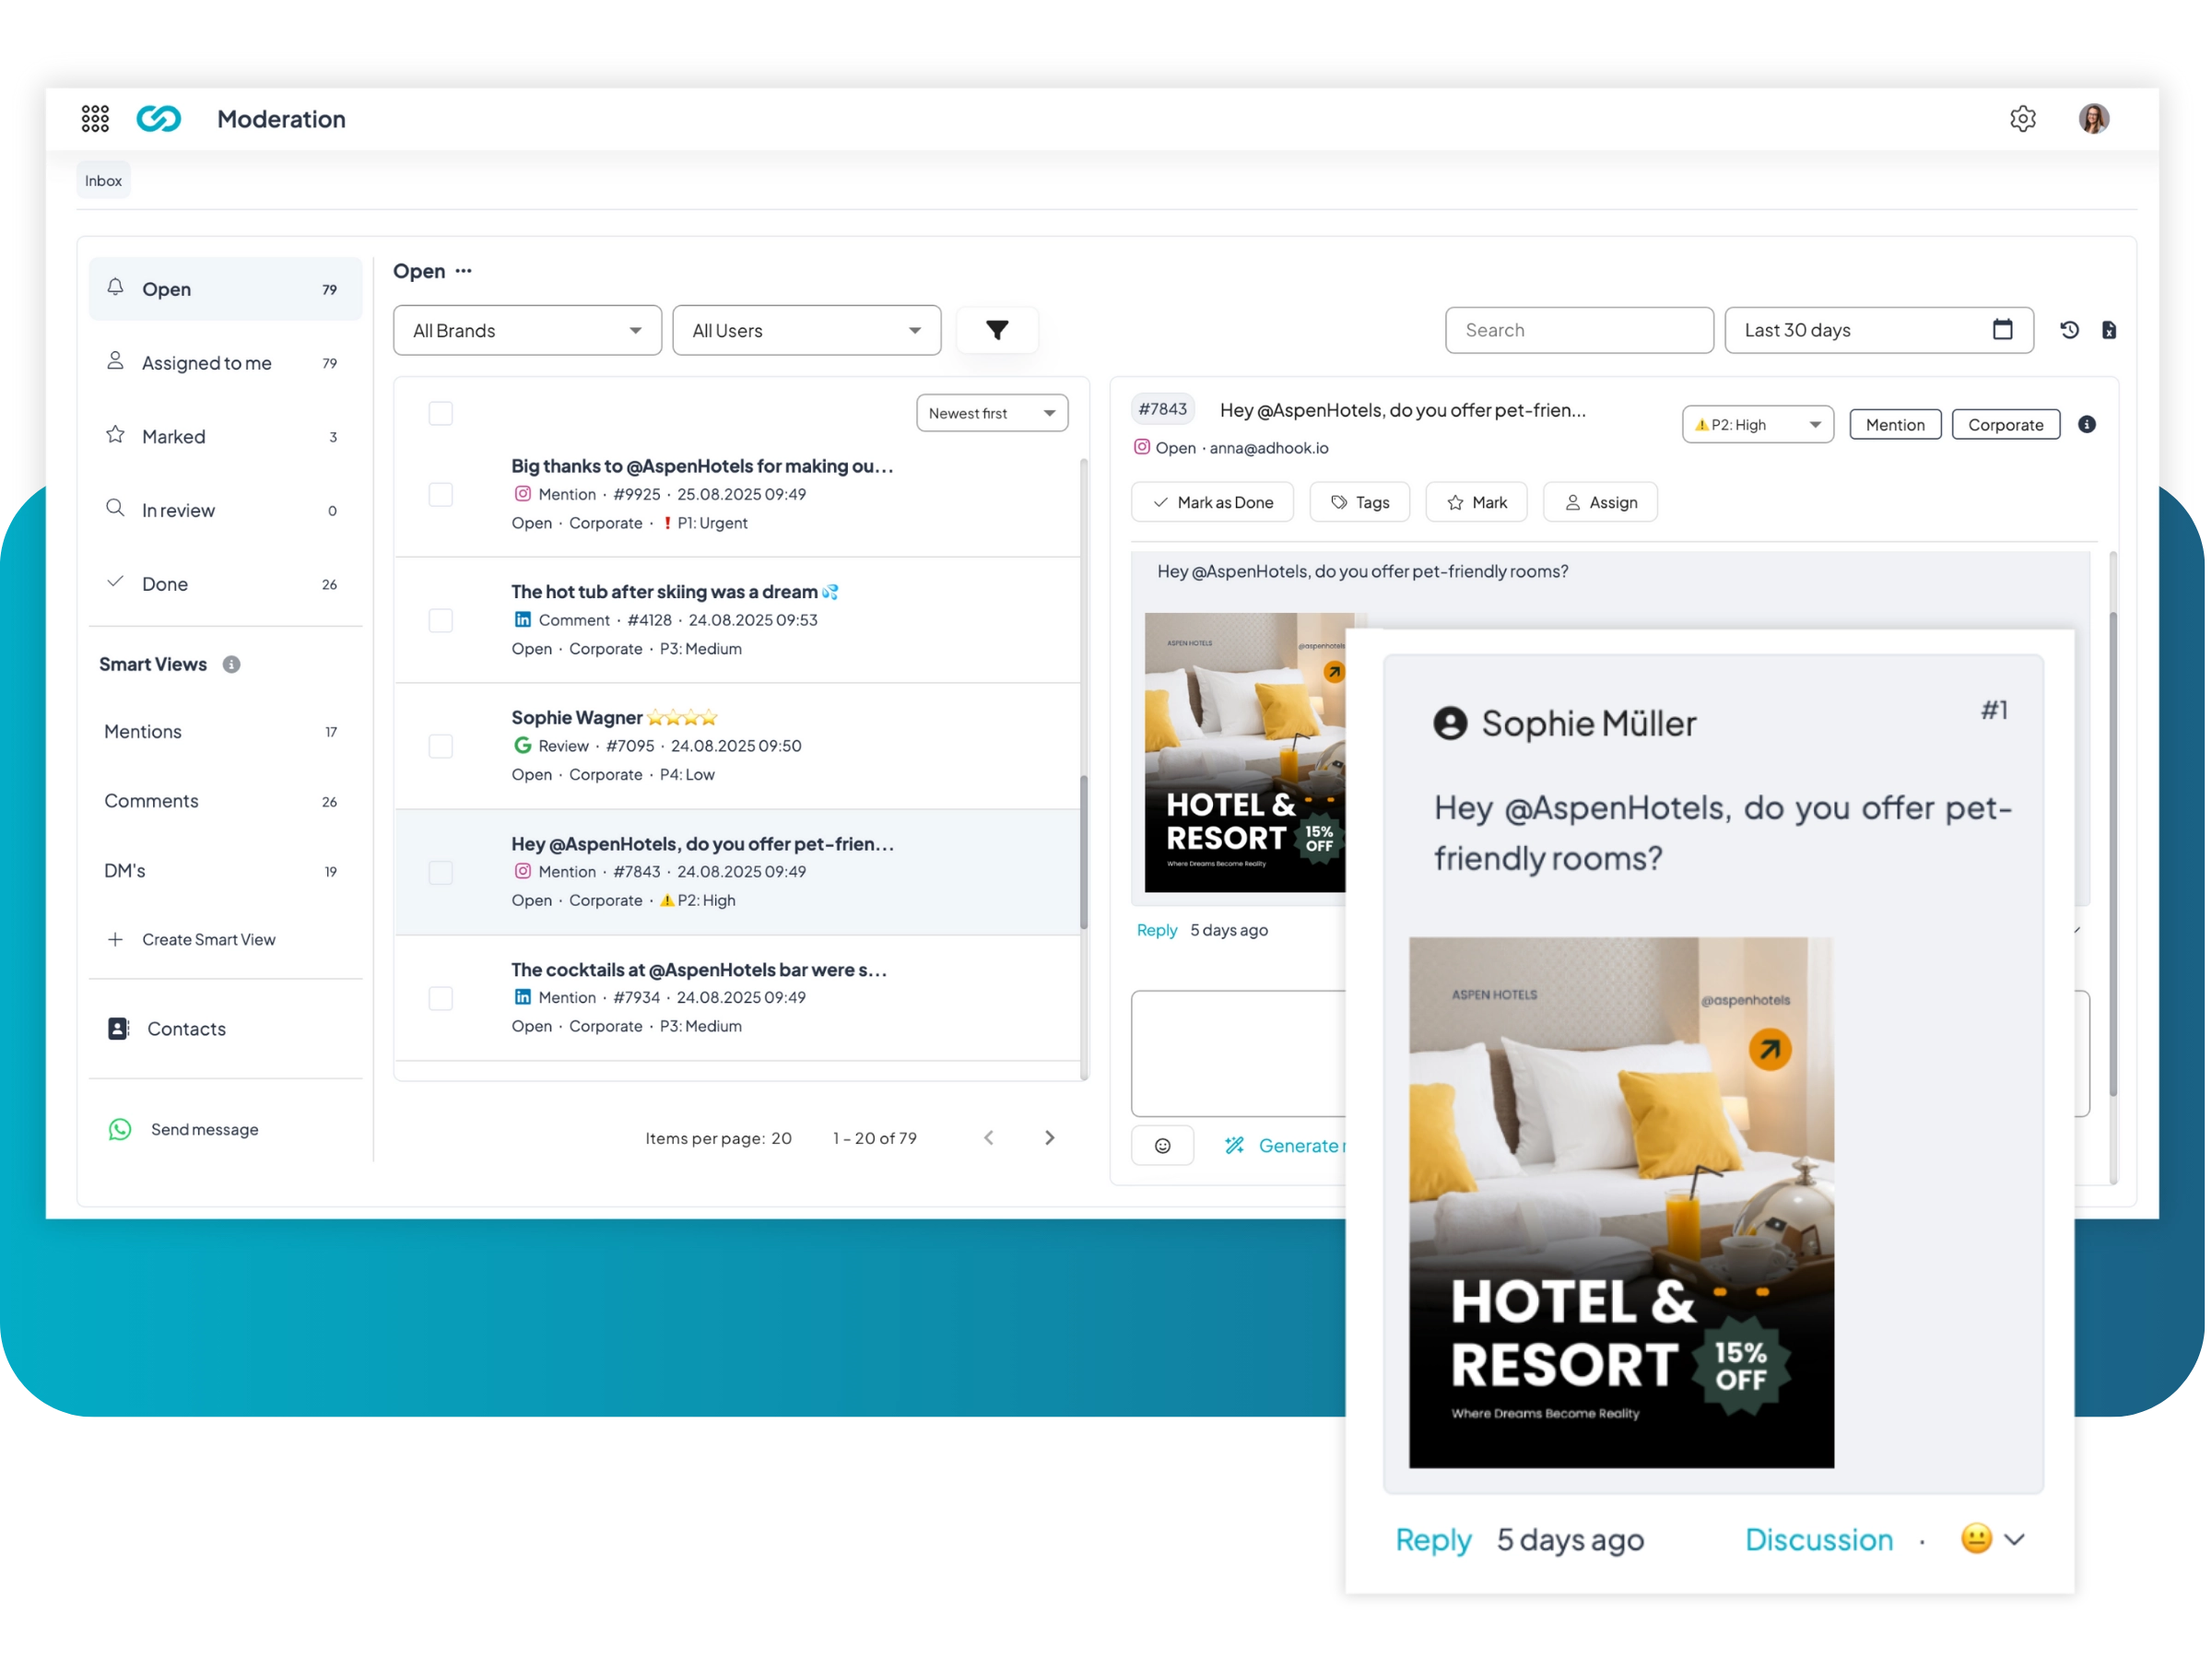The height and width of the screenshot is (1659, 2212).
Task: Click the WhatsApp Send message icon
Action: [120, 1130]
